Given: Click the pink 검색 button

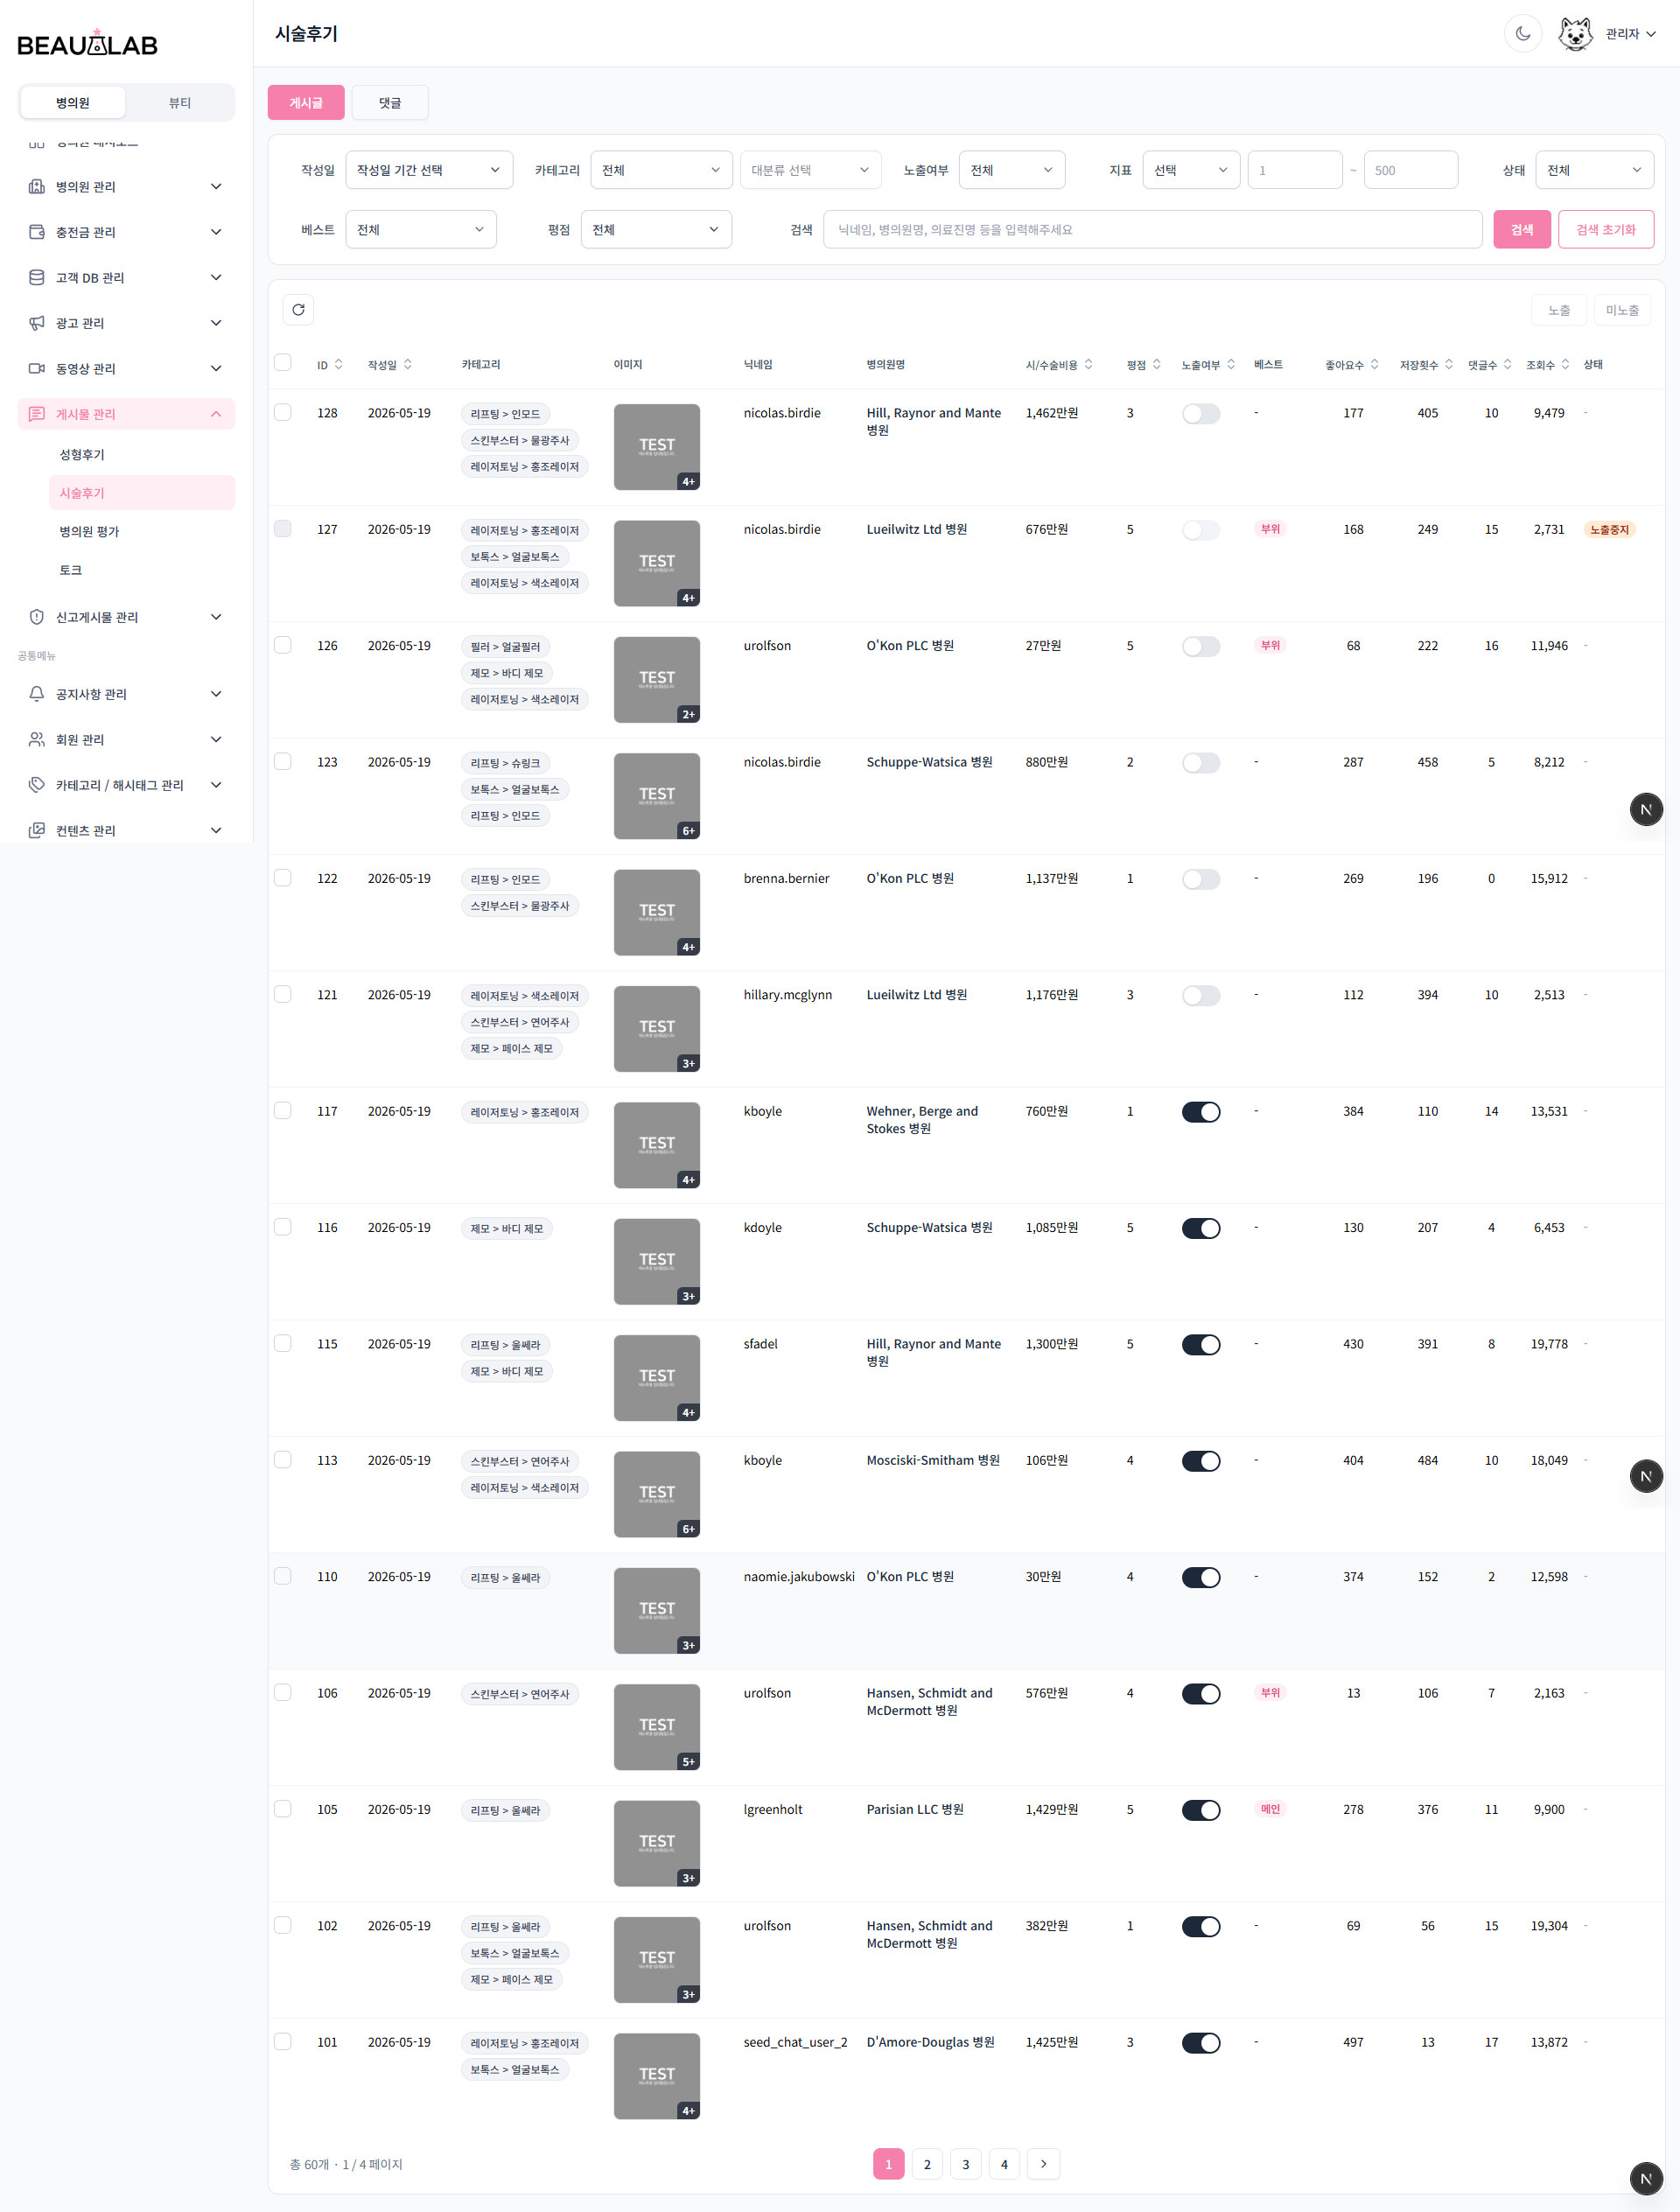Looking at the screenshot, I should (x=1522, y=229).
